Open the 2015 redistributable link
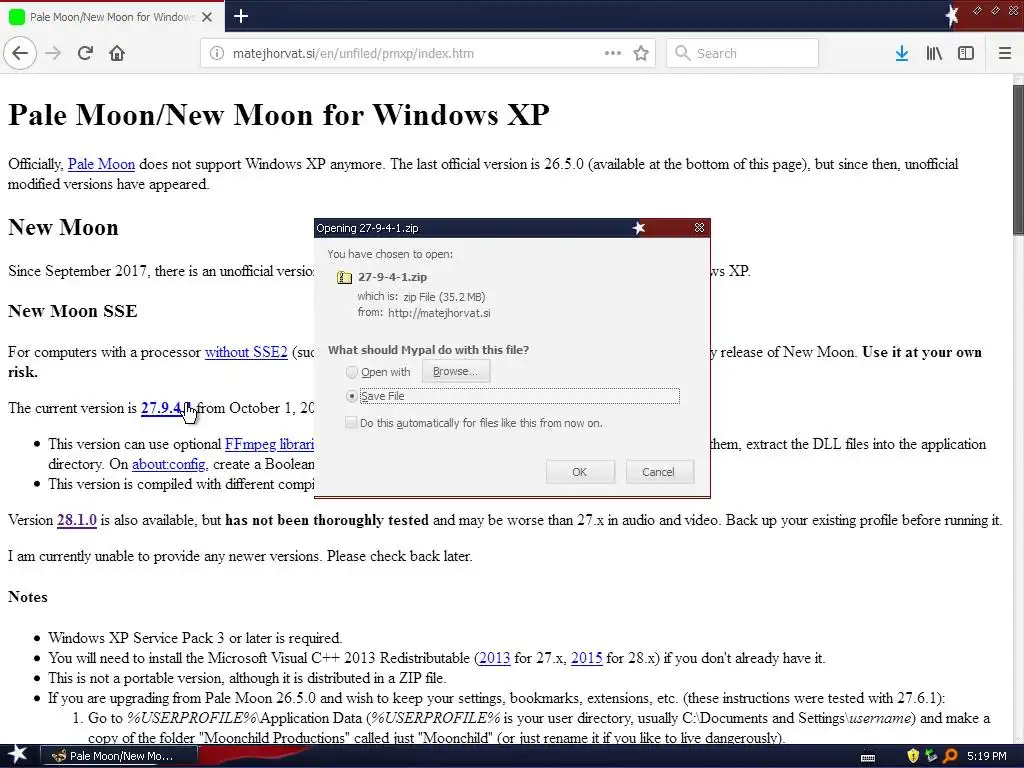 586,658
